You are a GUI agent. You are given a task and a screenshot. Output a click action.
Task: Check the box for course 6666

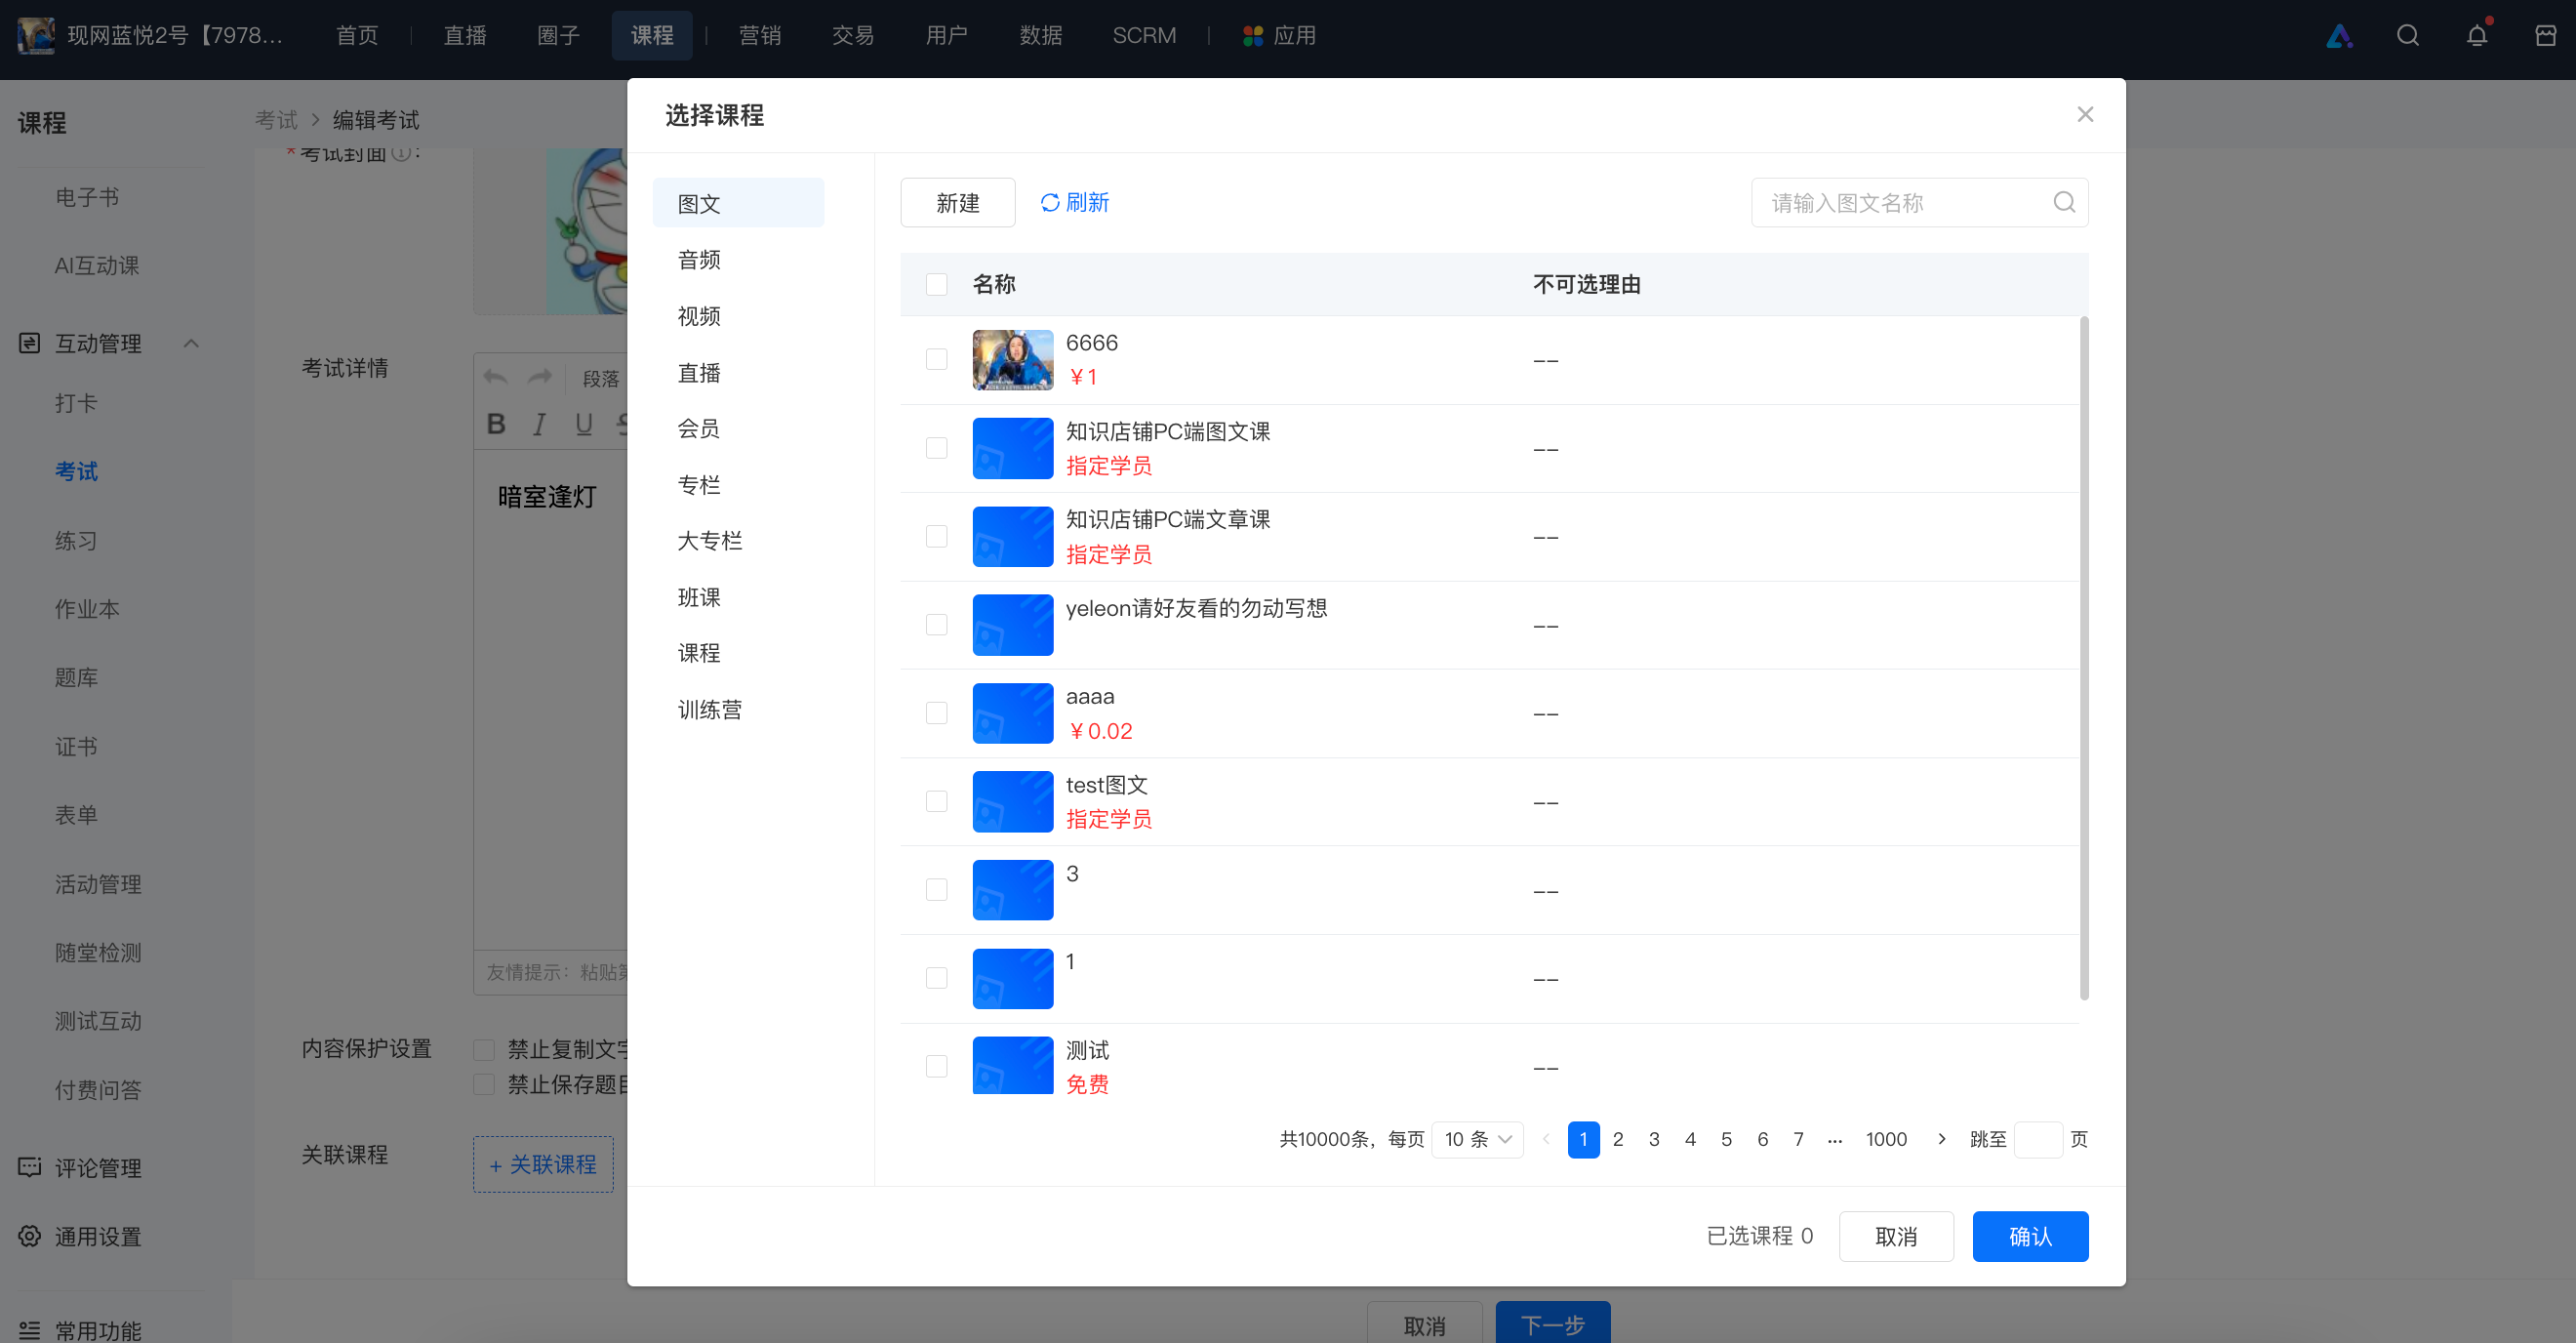click(936, 359)
